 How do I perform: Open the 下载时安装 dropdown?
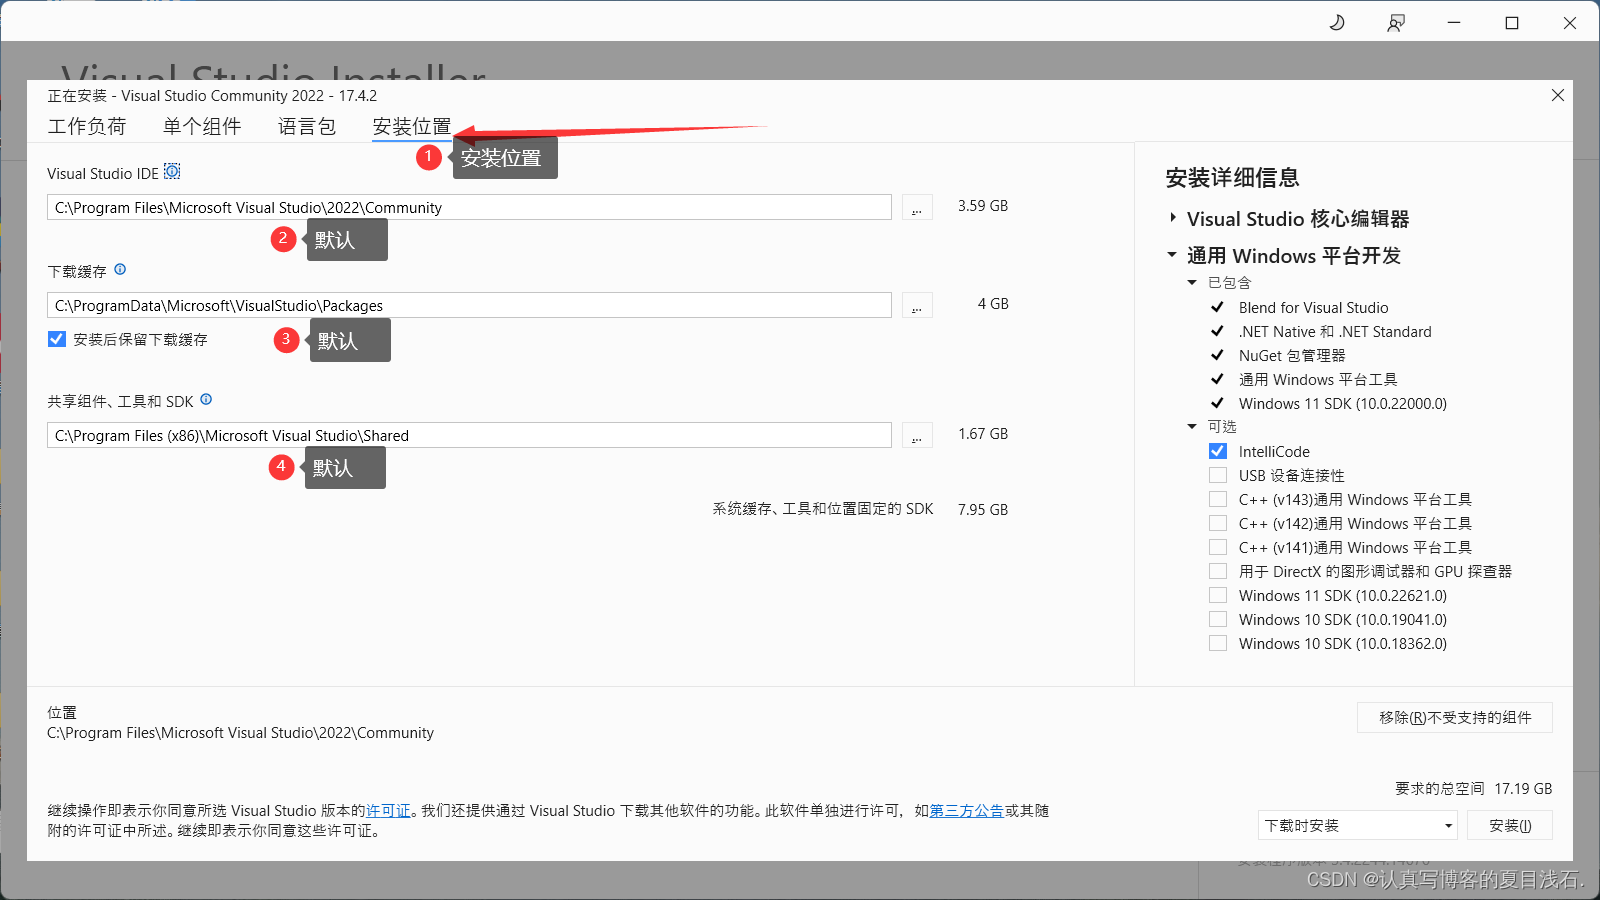[x=1357, y=825]
